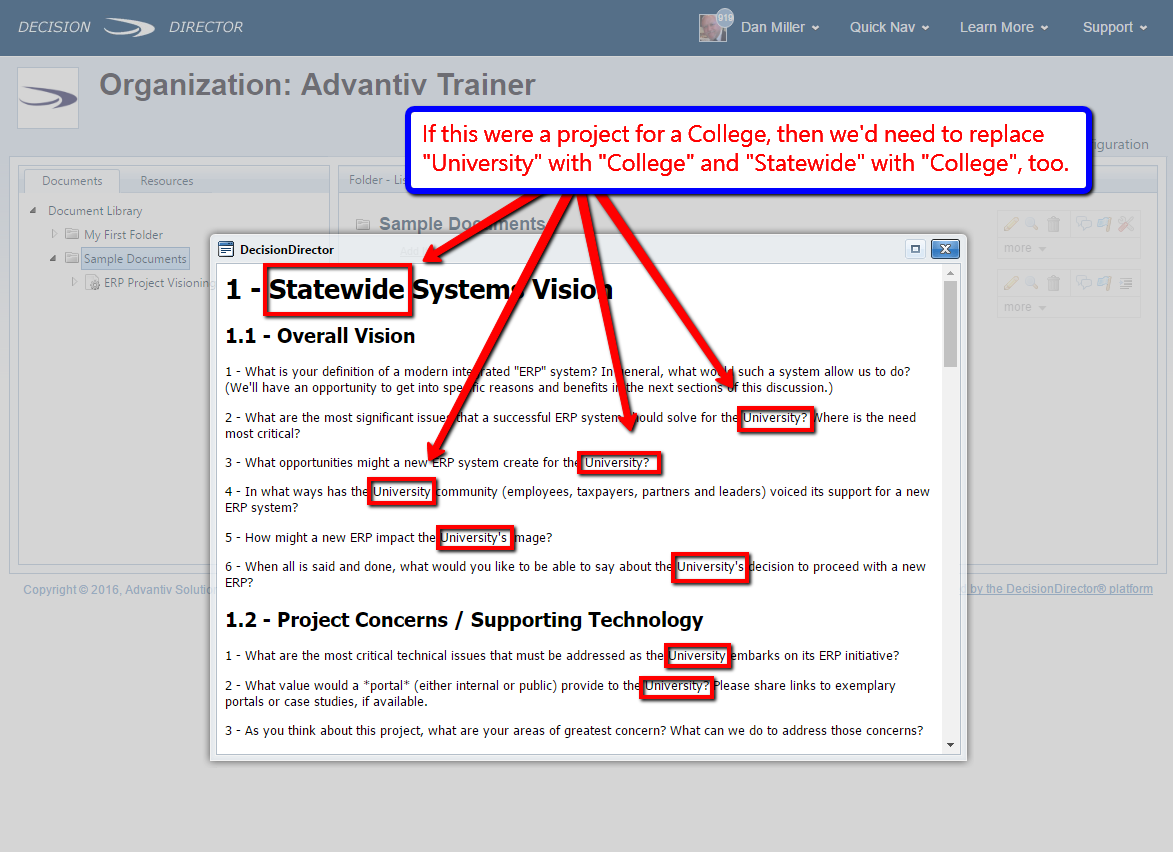Viewport: 1173px width, 852px height.
Task: Click trash delete icon in first action row
Action: pyautogui.click(x=1053, y=224)
